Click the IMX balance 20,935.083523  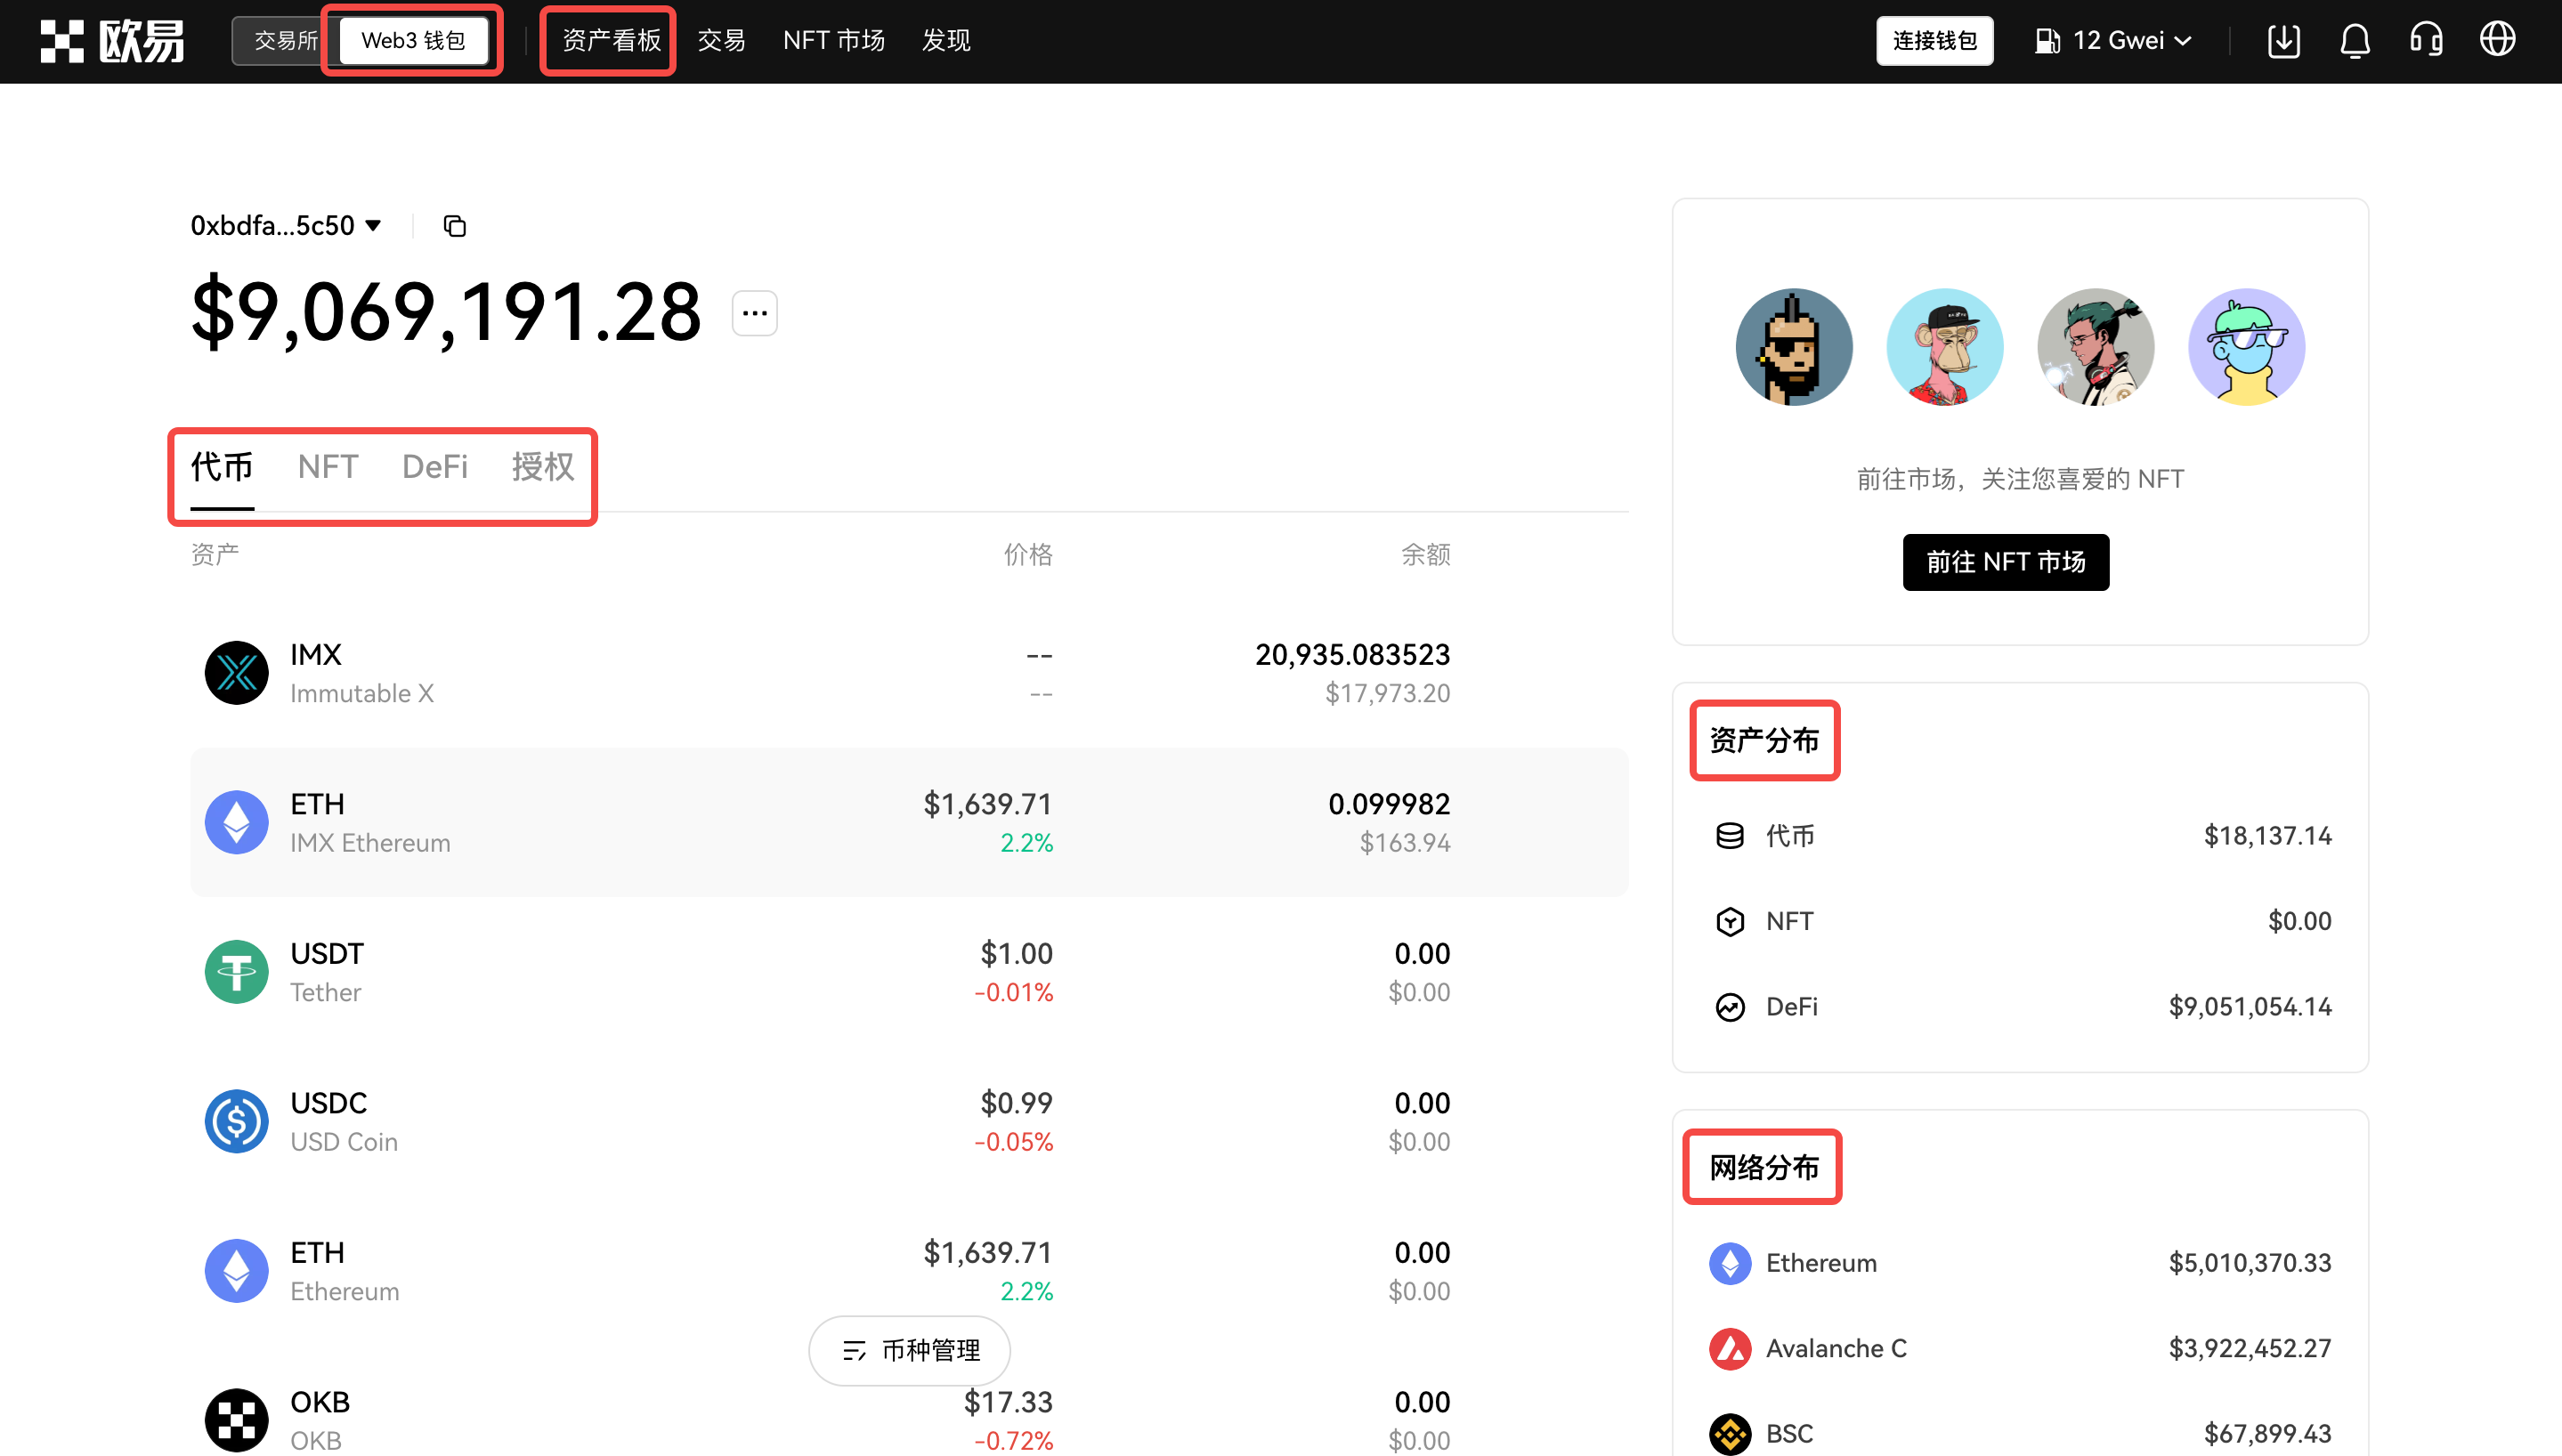pyautogui.click(x=1353, y=655)
